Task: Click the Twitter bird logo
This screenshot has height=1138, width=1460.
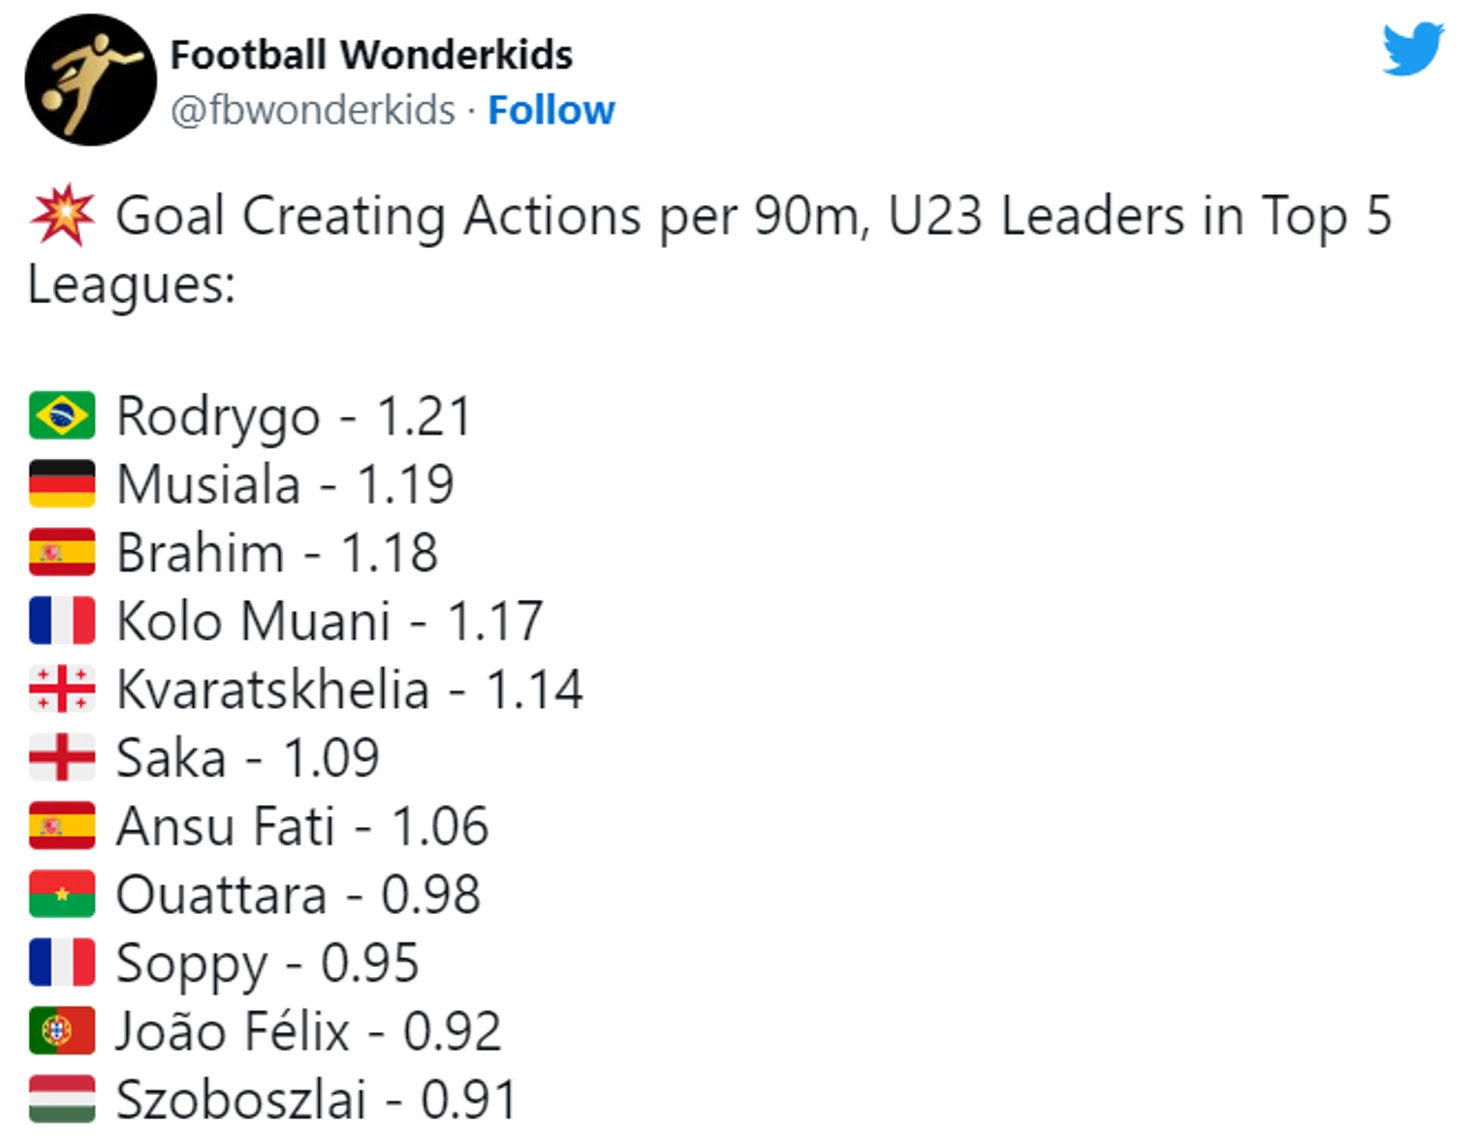Action: 1412,49
